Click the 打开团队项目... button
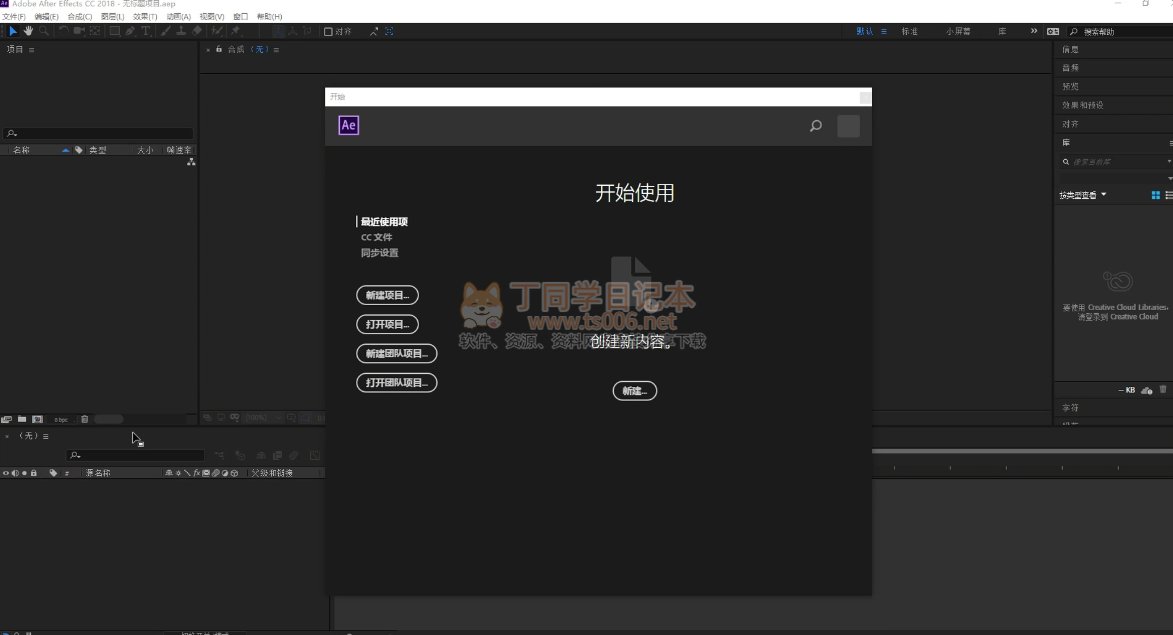This screenshot has height=635, width=1173. pos(396,382)
